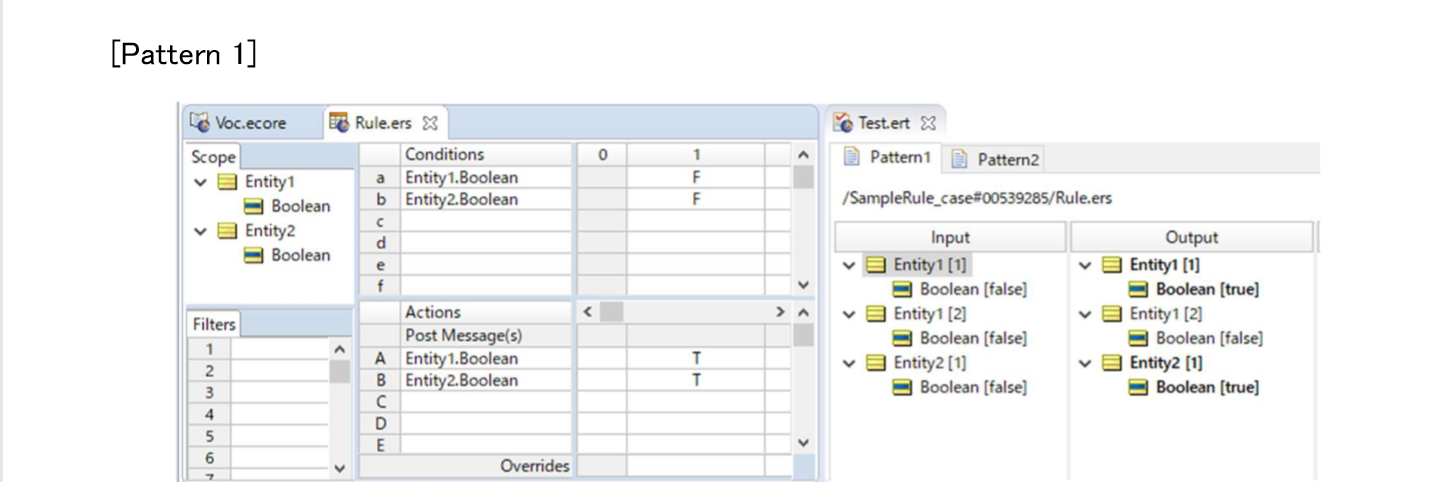
Task: Select the Rule.ers editor tab
Action: coord(381,123)
